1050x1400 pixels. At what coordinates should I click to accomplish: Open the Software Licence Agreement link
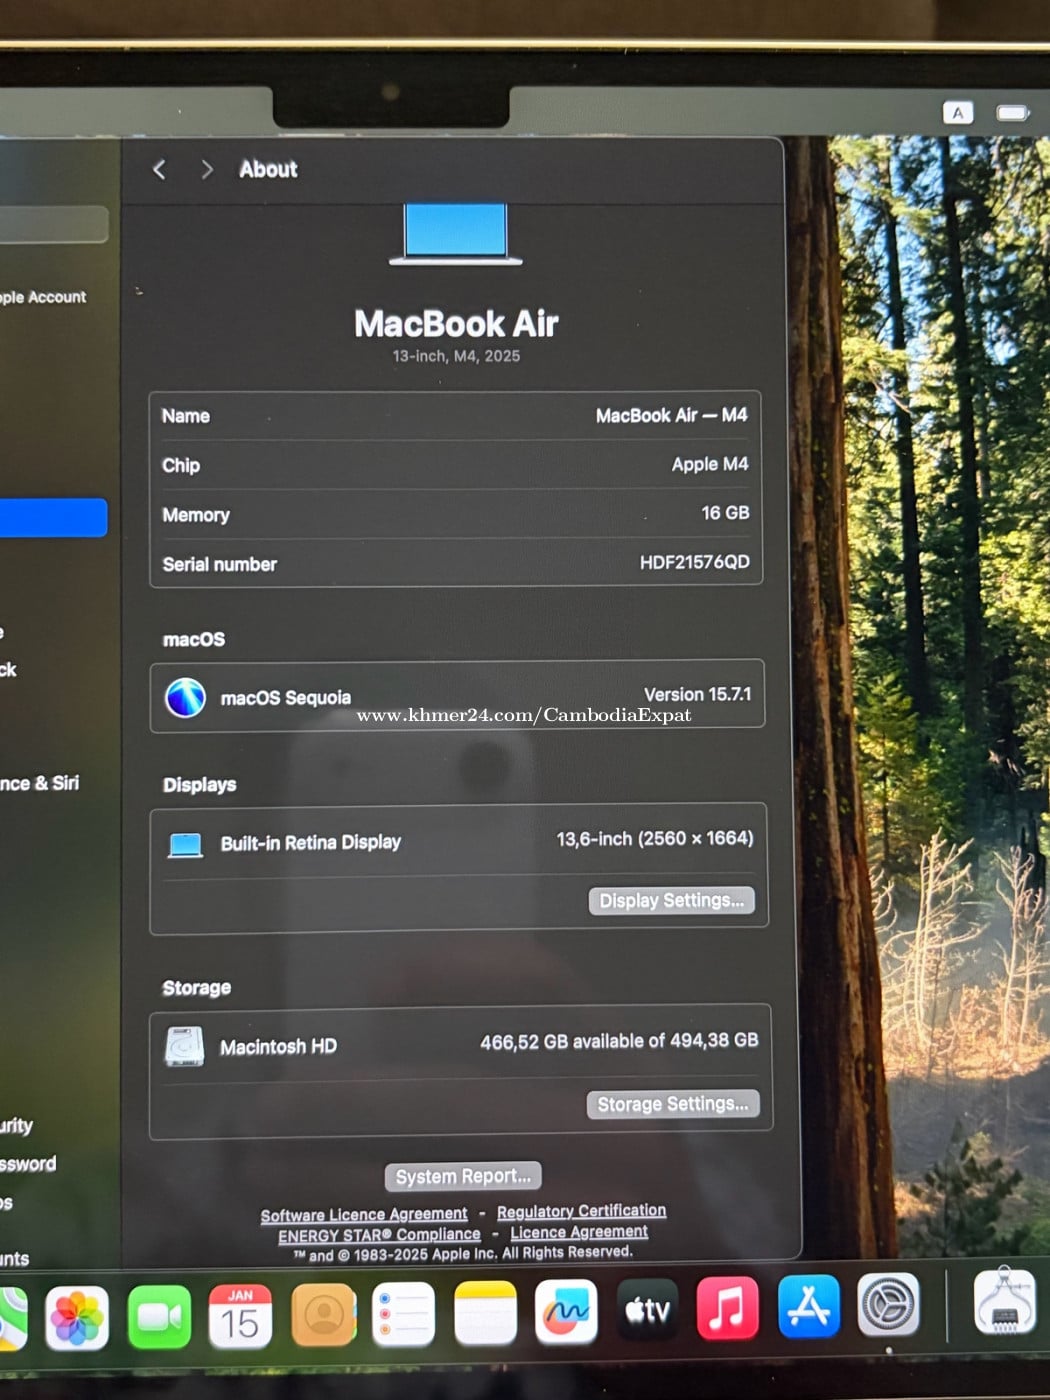tap(364, 1215)
